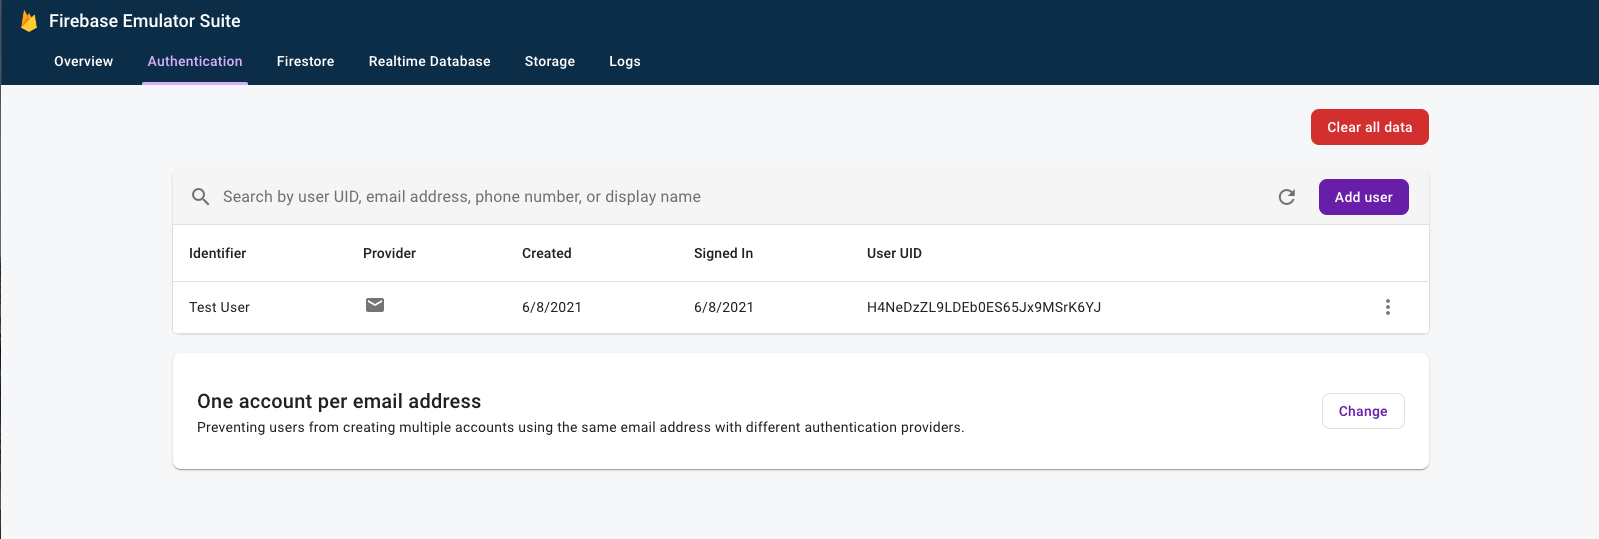This screenshot has width=1599, height=539.
Task: Click the Created column header
Action: [546, 253]
